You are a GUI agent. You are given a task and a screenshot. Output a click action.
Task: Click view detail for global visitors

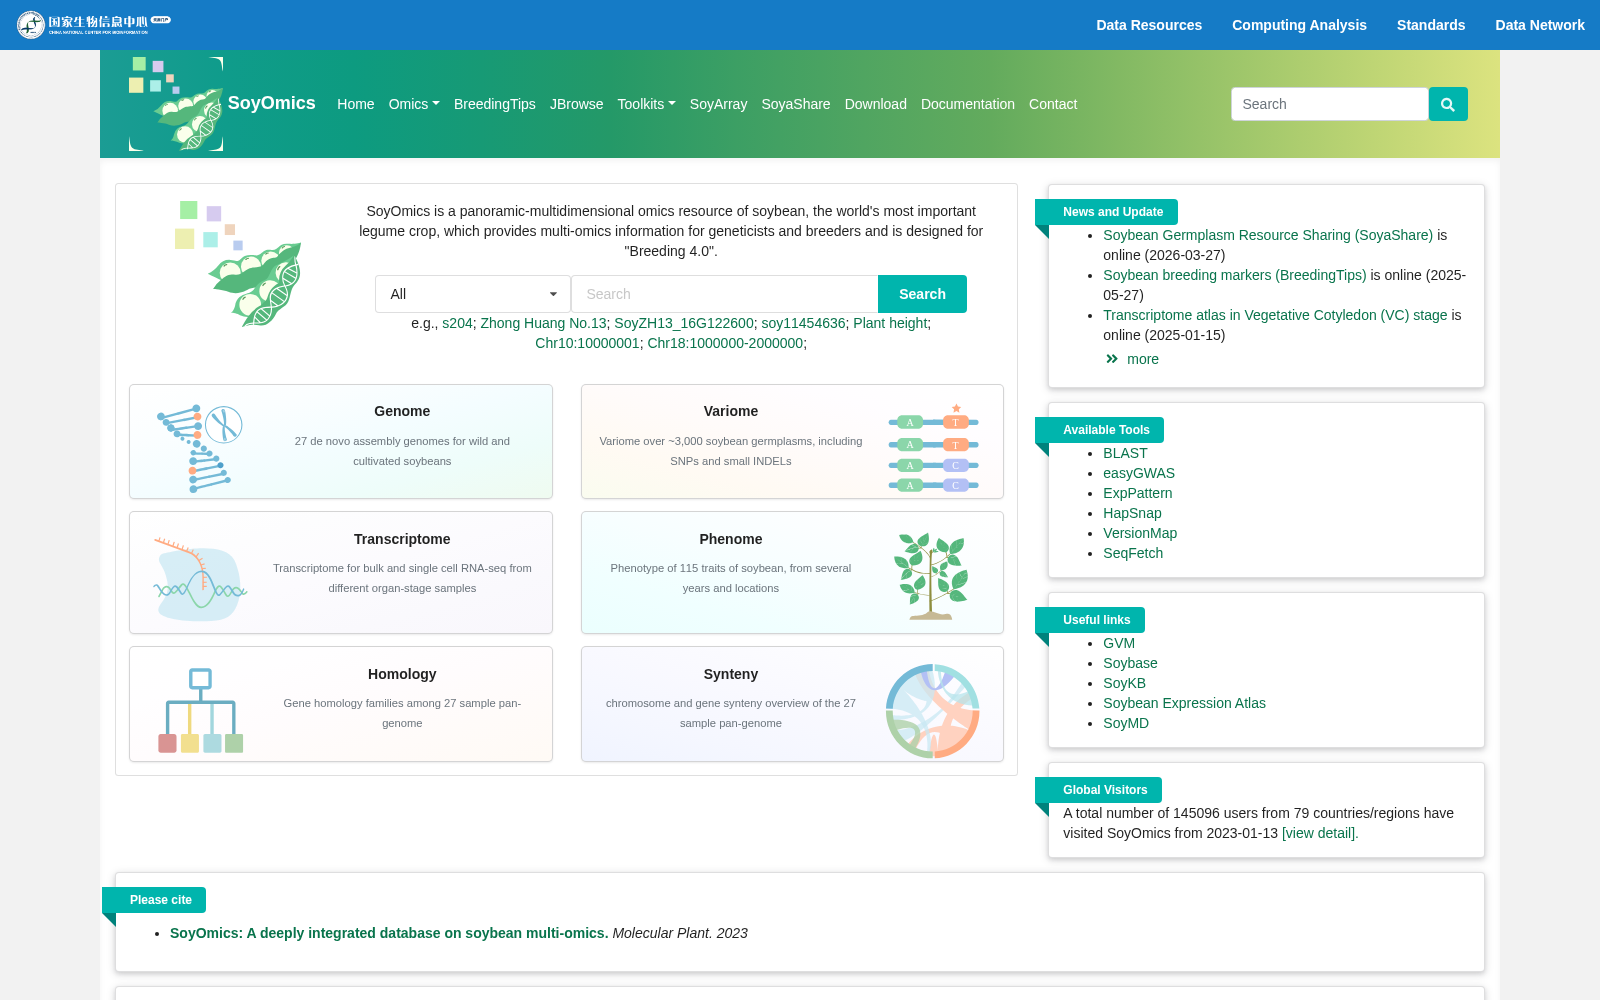1320,833
